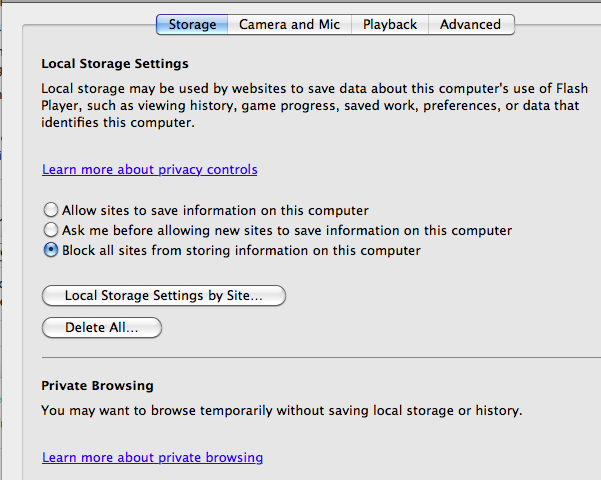Click the label text 'Block all sites from storing information'
This screenshot has width=601, height=480.
241,251
